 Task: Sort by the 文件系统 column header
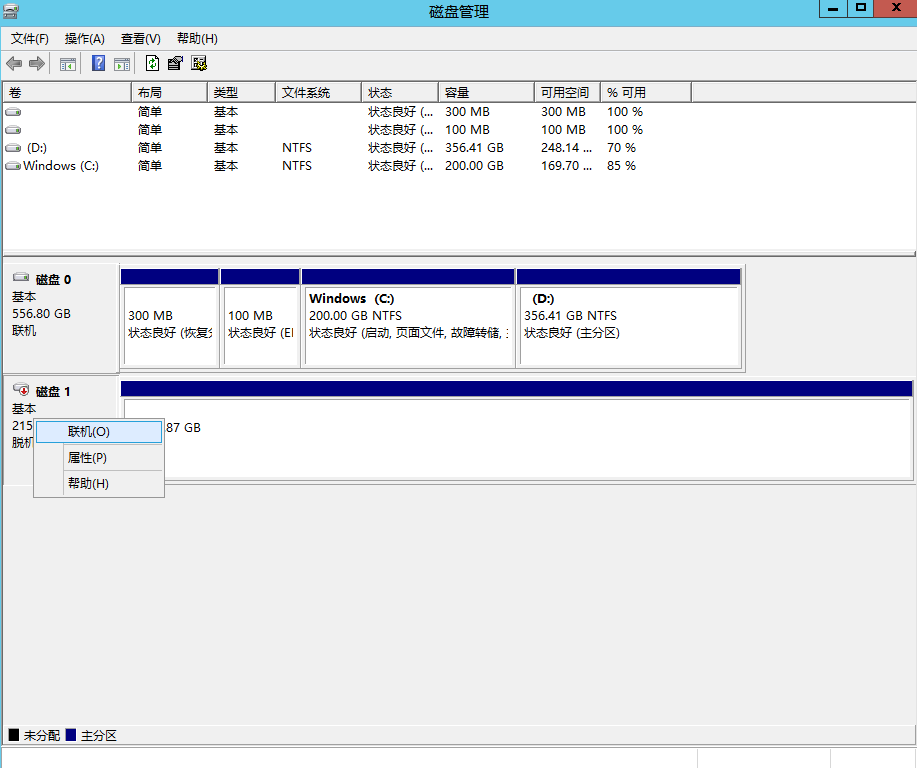coord(316,93)
